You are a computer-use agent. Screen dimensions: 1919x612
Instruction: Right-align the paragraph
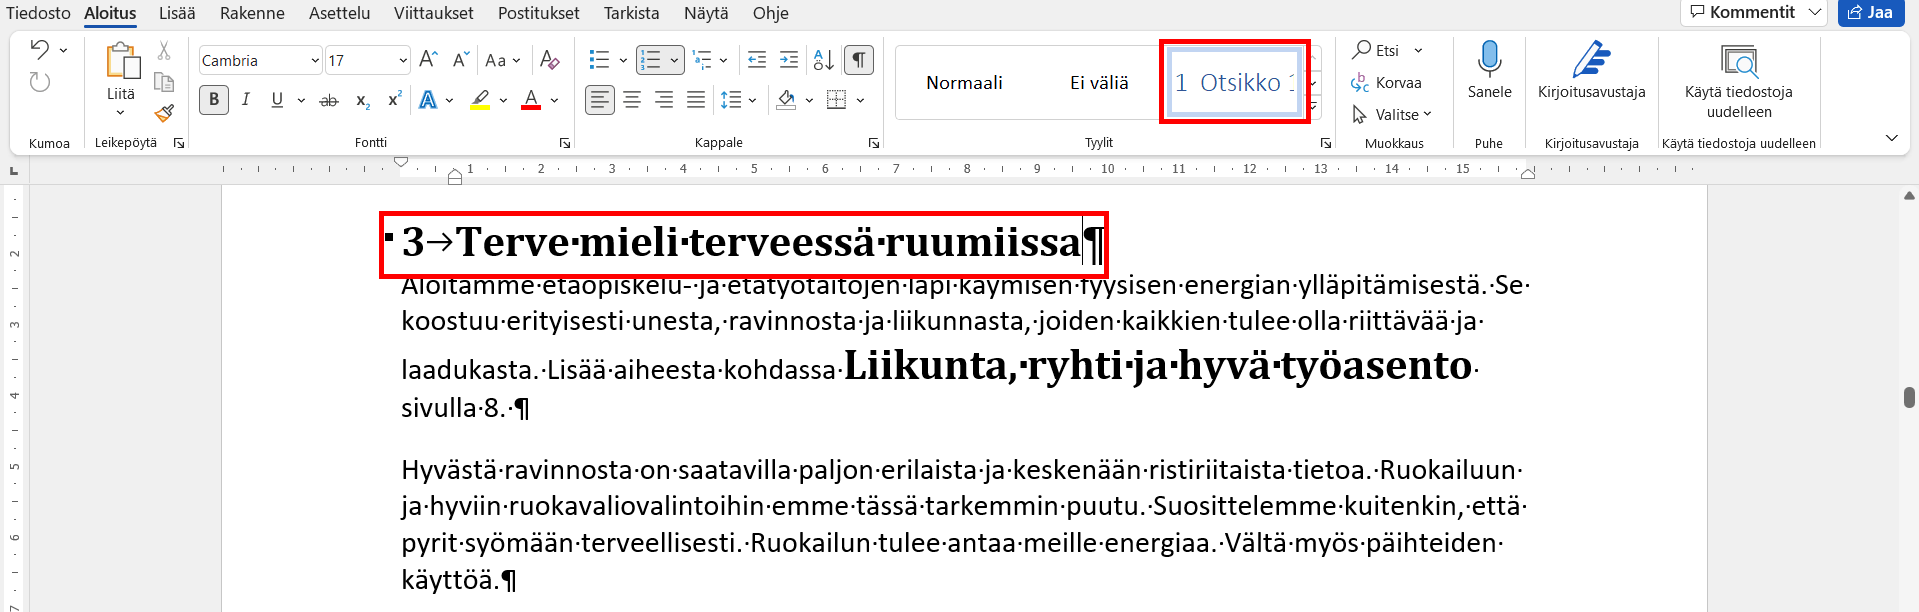664,100
